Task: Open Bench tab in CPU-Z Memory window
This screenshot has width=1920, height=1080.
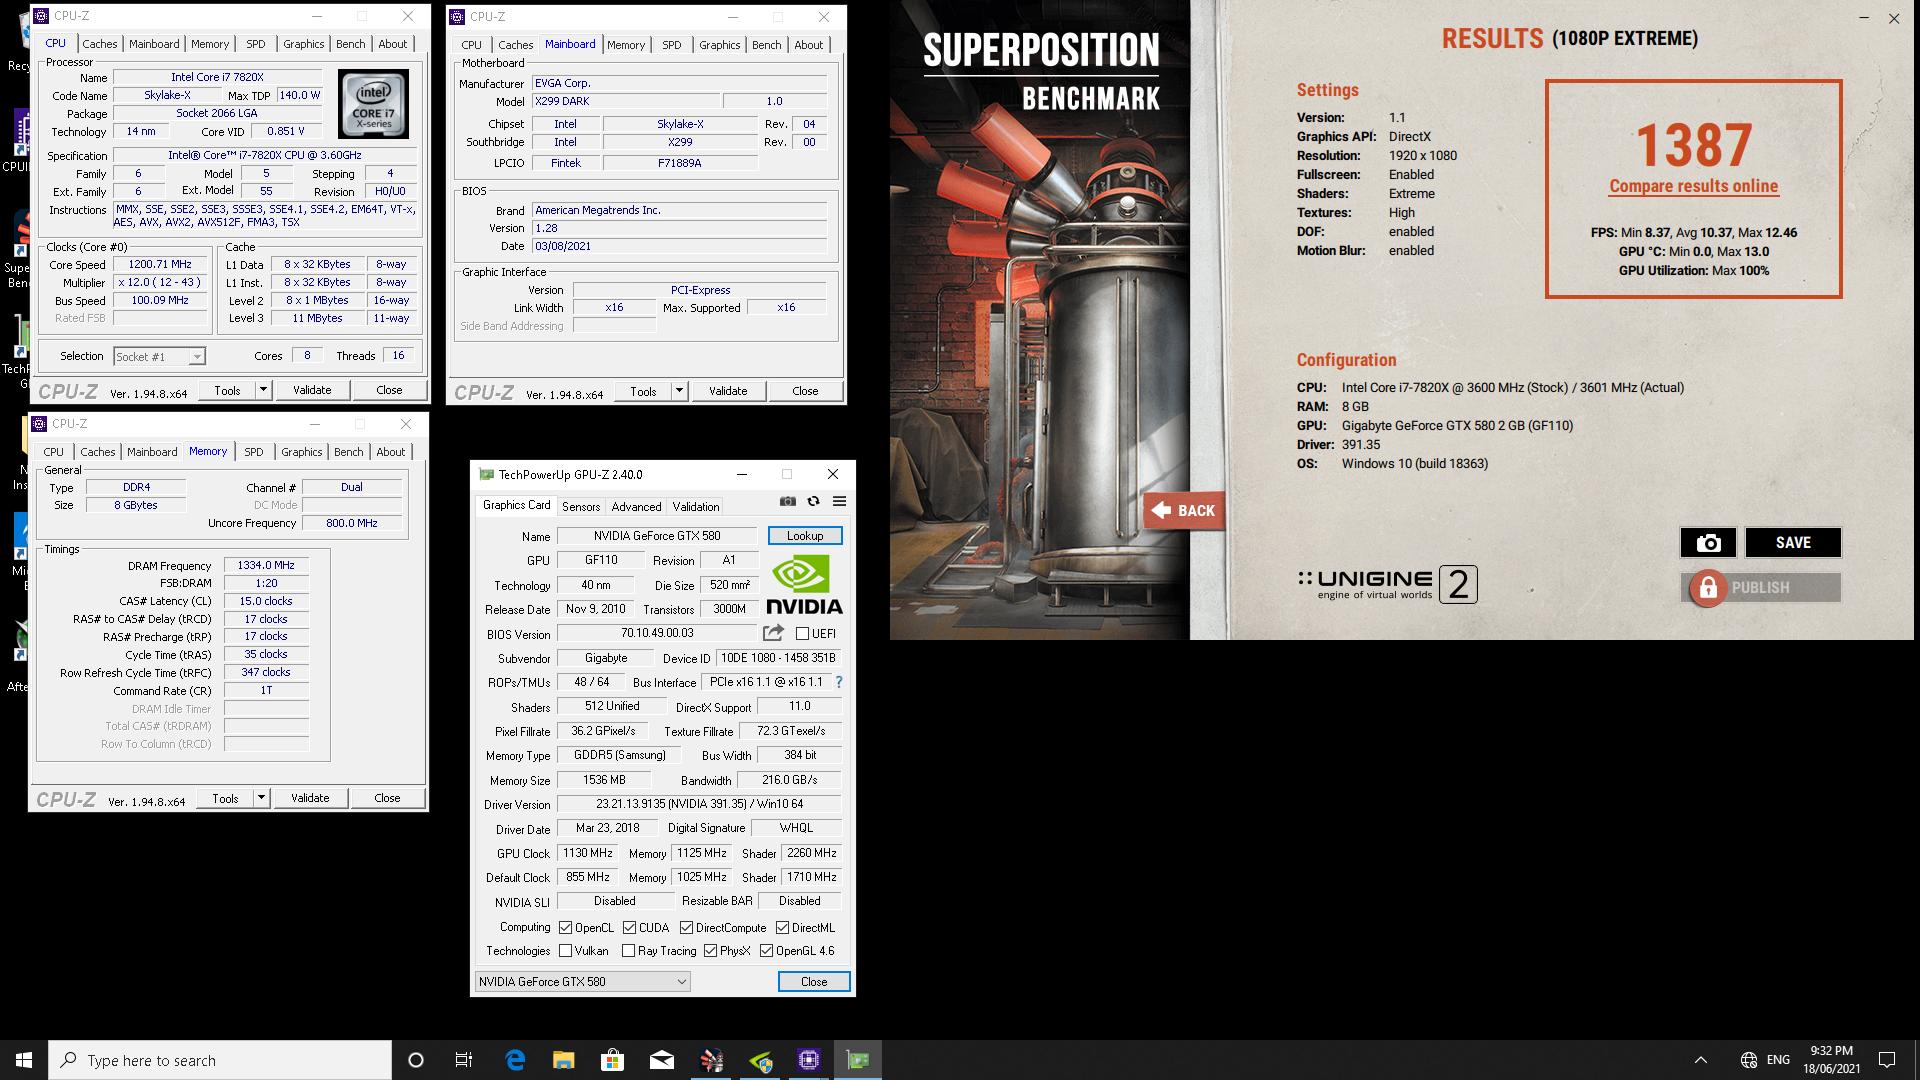Action: coord(349,452)
